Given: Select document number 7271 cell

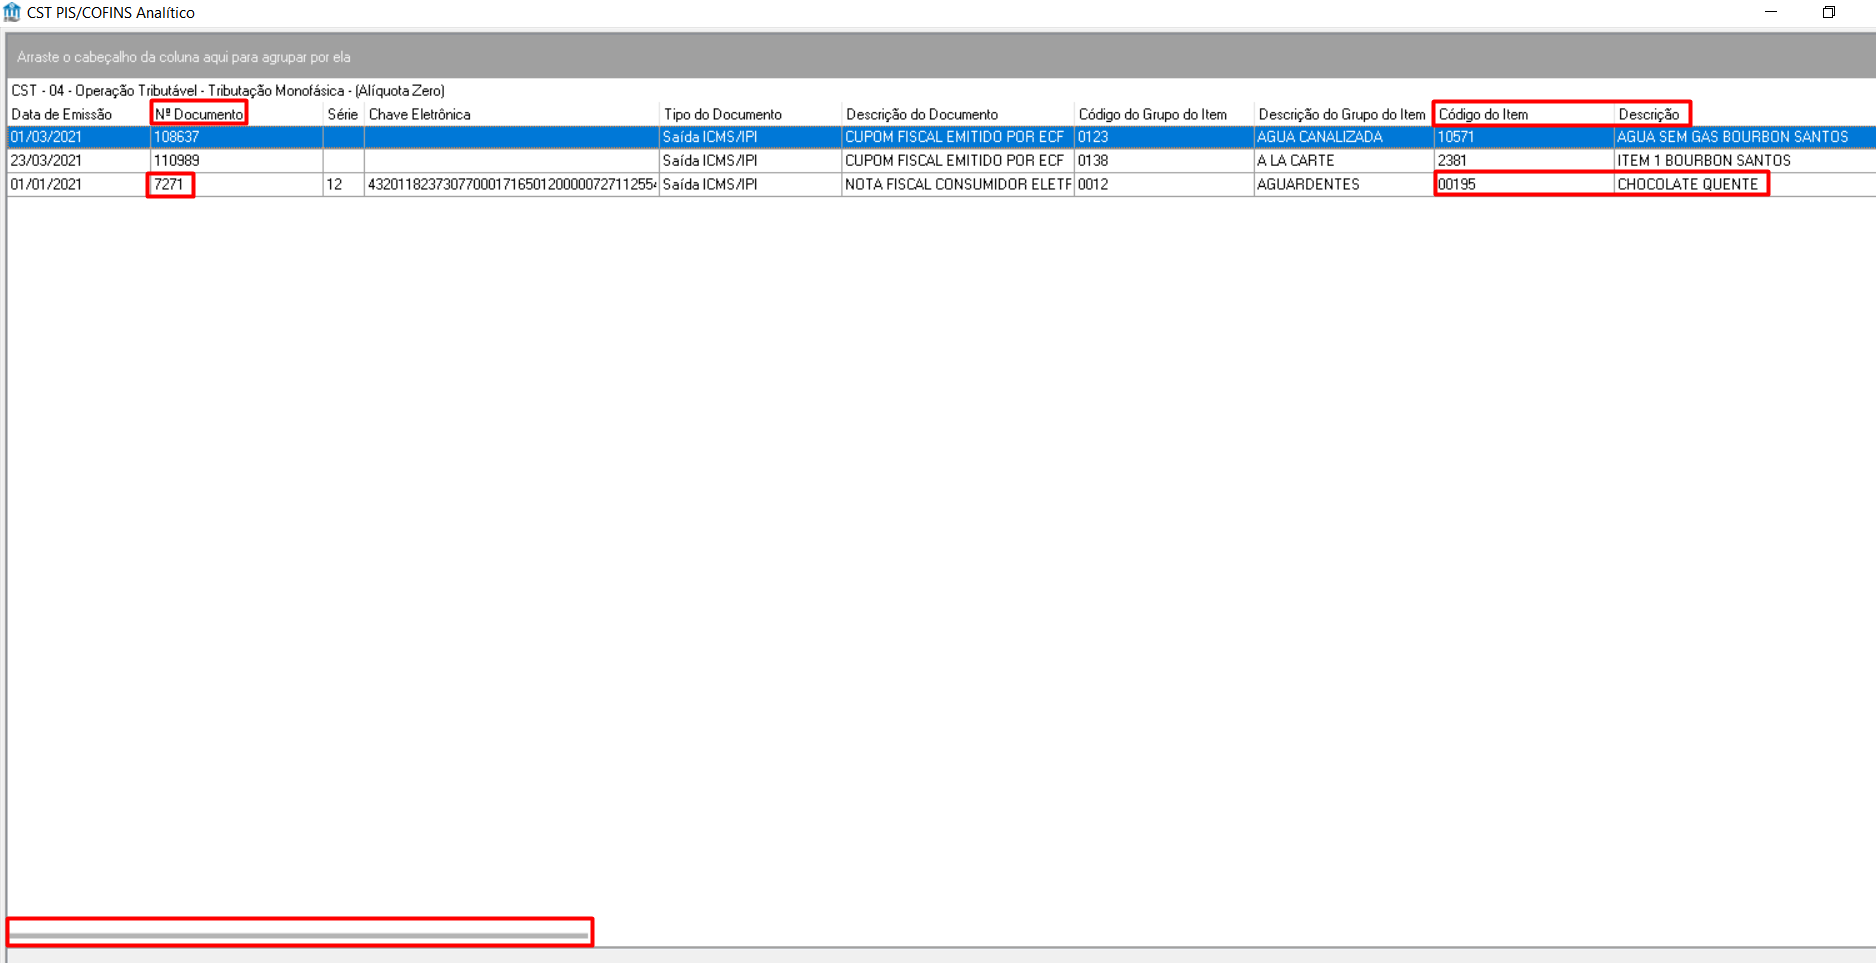Looking at the screenshot, I should coord(237,184).
